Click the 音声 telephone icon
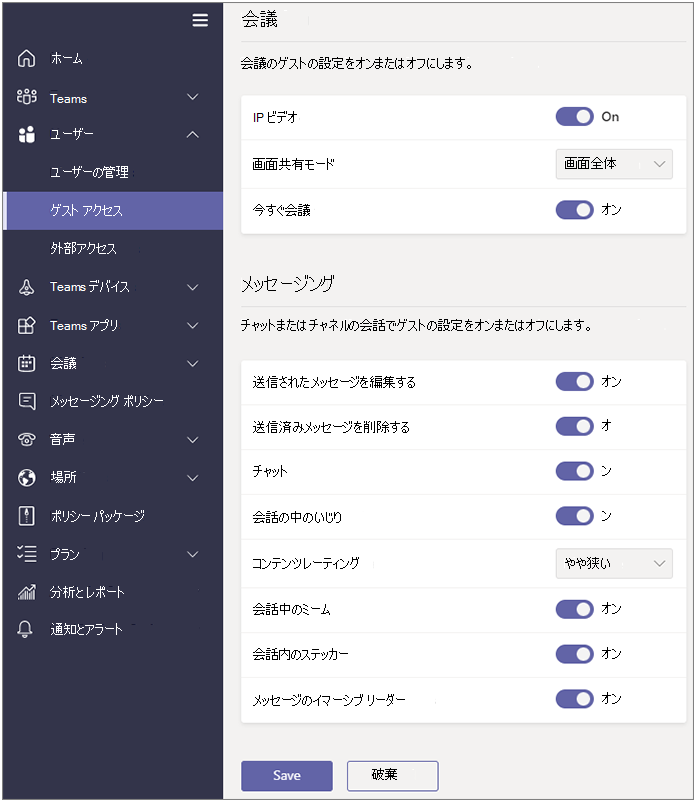Screen dimensions: 697x803 (x=27, y=439)
